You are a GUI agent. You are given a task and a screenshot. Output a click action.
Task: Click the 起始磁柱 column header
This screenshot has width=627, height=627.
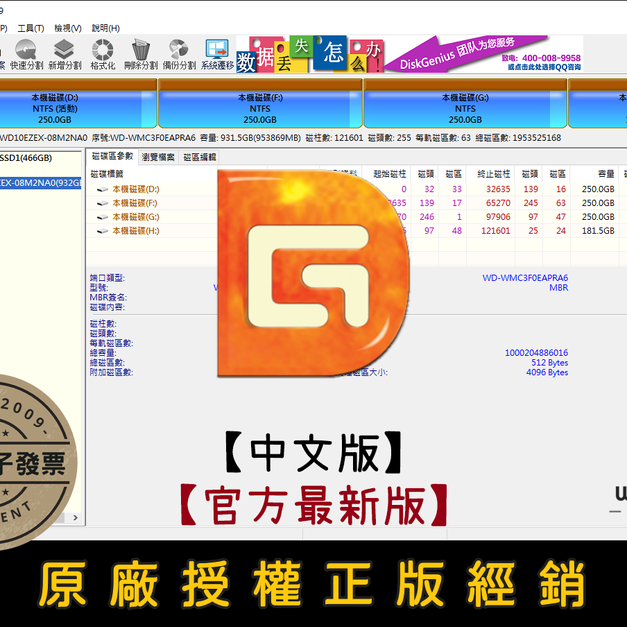click(389, 174)
